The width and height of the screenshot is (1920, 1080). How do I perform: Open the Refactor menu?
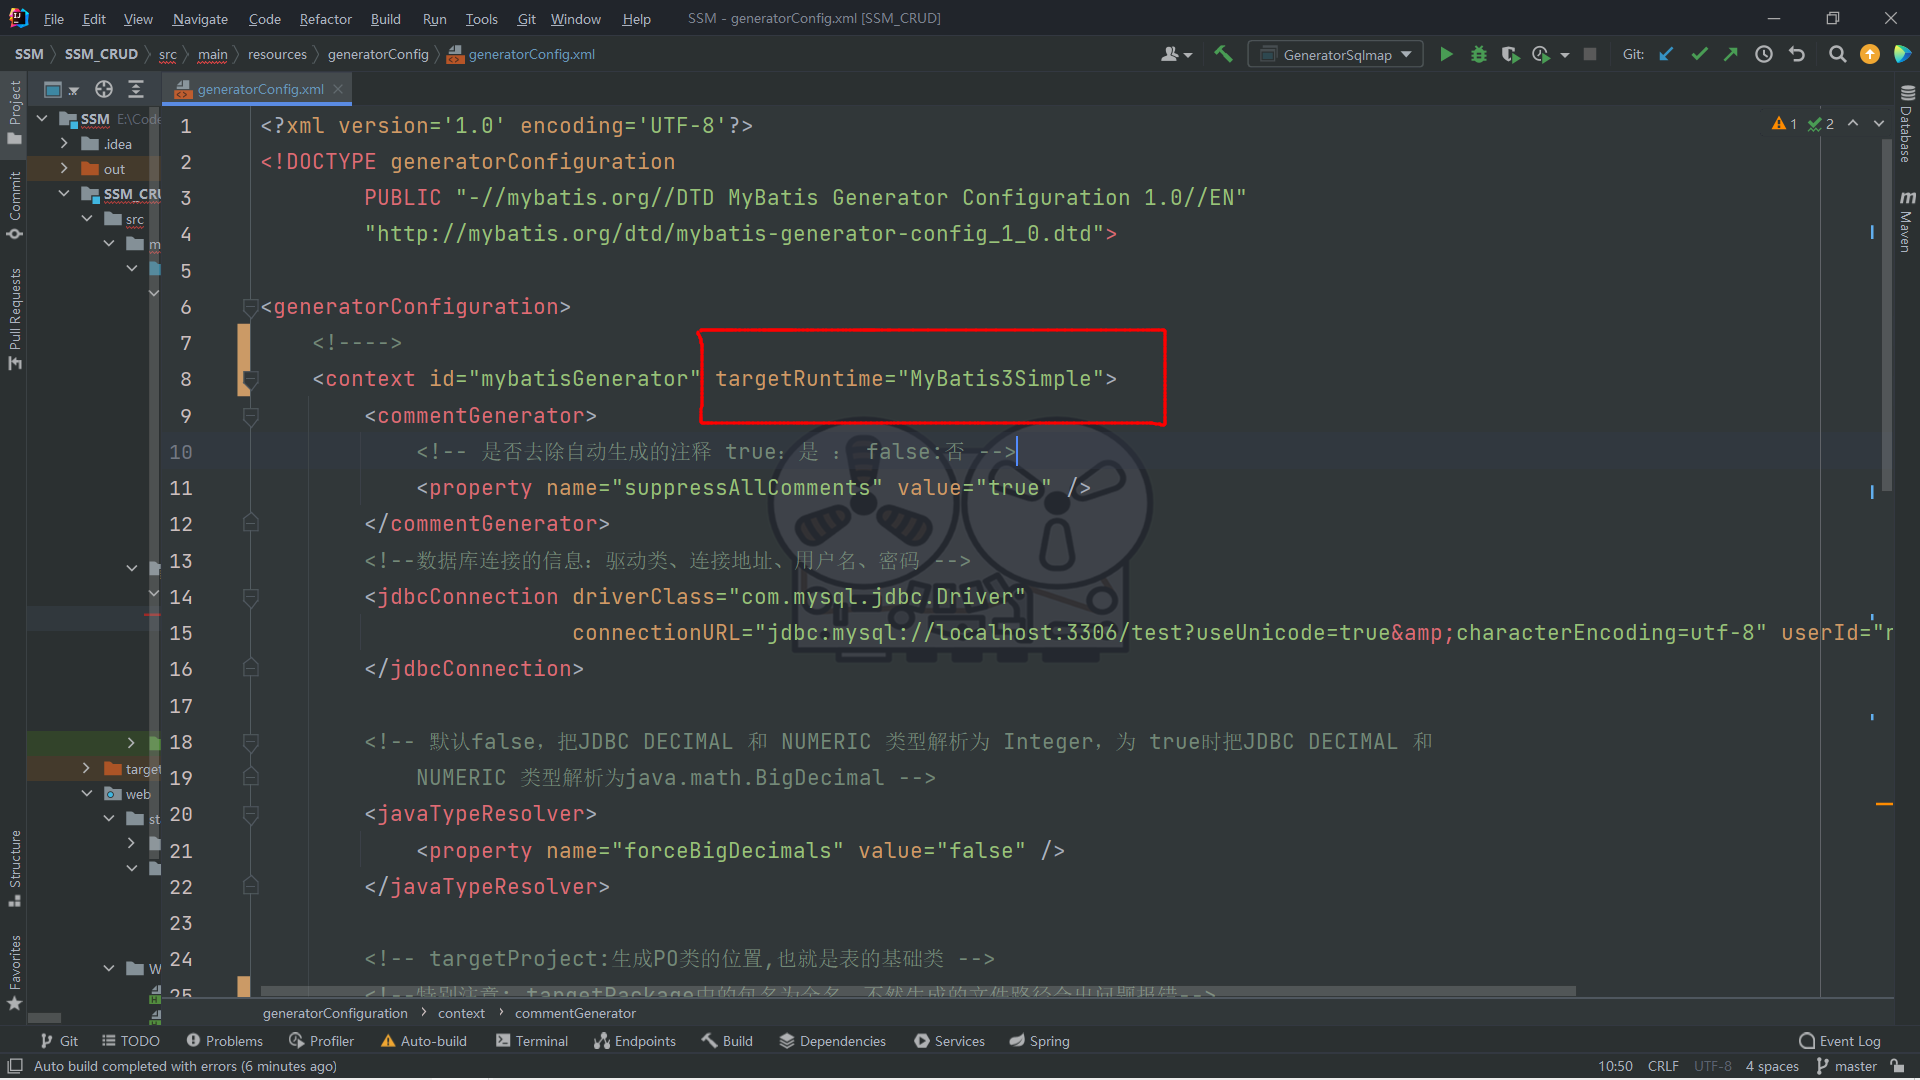pyautogui.click(x=325, y=19)
